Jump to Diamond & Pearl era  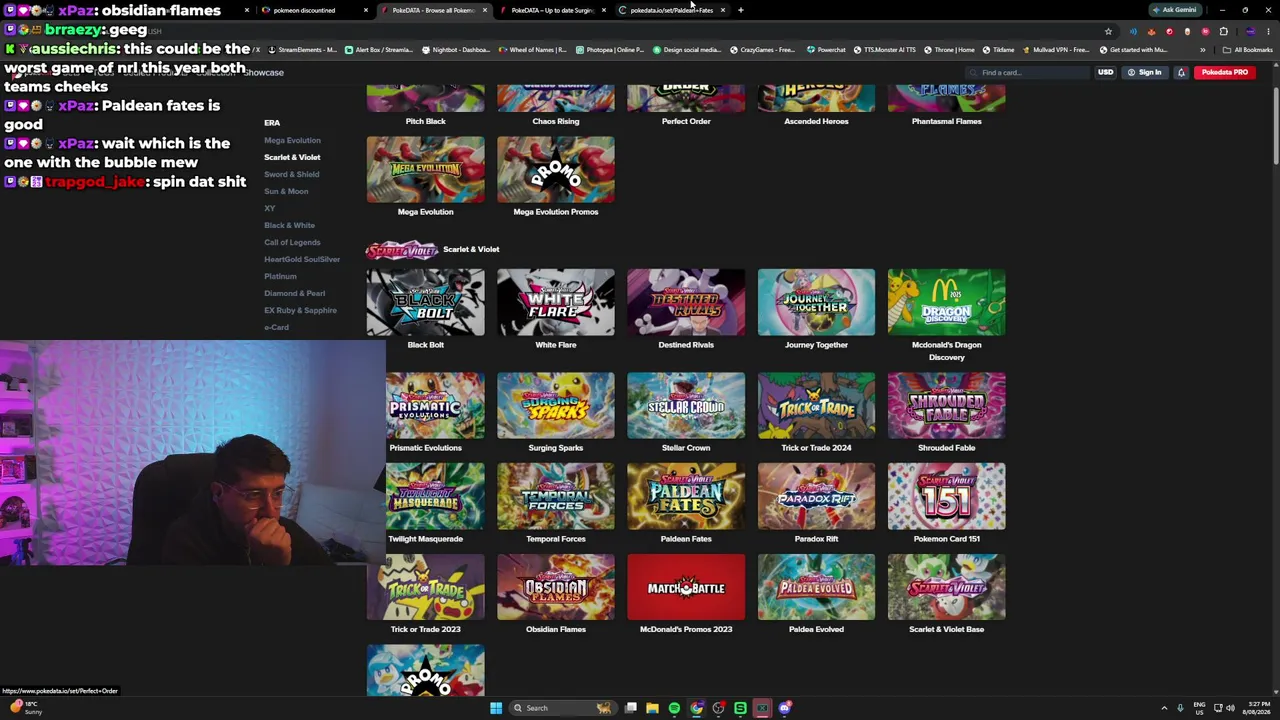click(x=294, y=293)
